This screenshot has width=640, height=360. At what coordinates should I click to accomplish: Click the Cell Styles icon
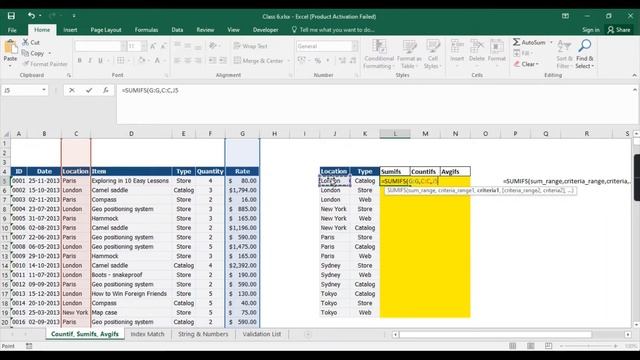pos(433,46)
